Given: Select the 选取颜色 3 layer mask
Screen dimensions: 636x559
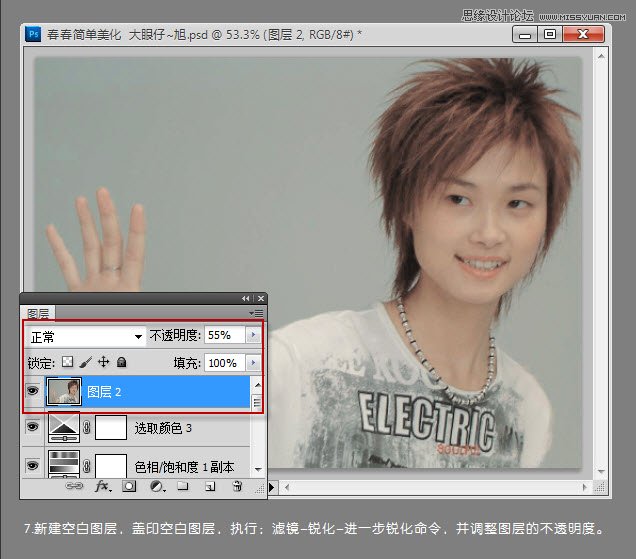Looking at the screenshot, I should [x=111, y=427].
